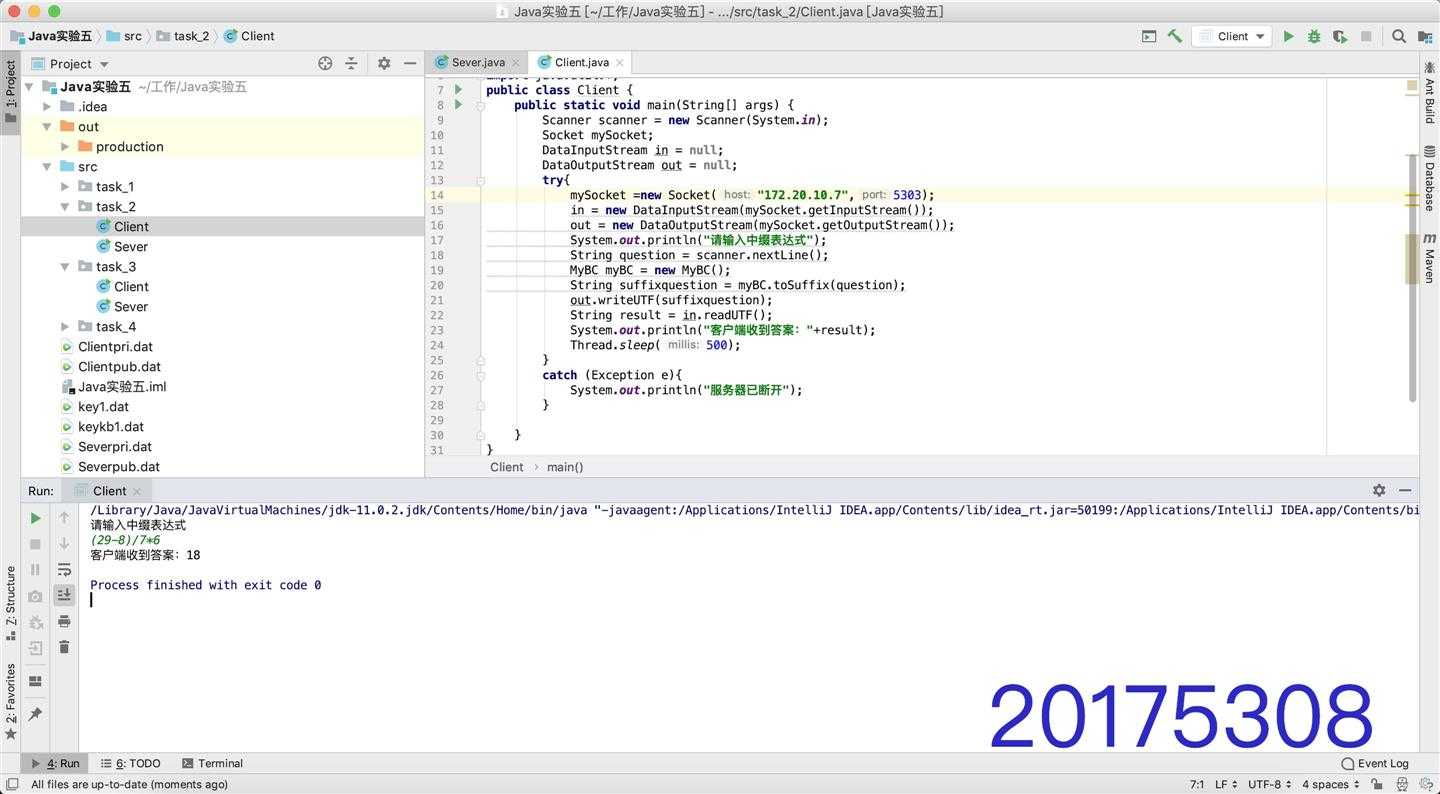Toggle Scroll to End in Run console

point(64,595)
